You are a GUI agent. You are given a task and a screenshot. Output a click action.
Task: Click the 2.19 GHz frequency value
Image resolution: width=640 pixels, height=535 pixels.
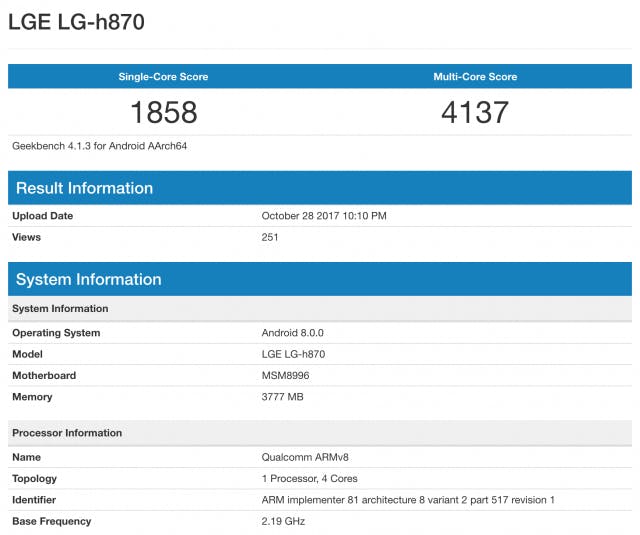(283, 522)
